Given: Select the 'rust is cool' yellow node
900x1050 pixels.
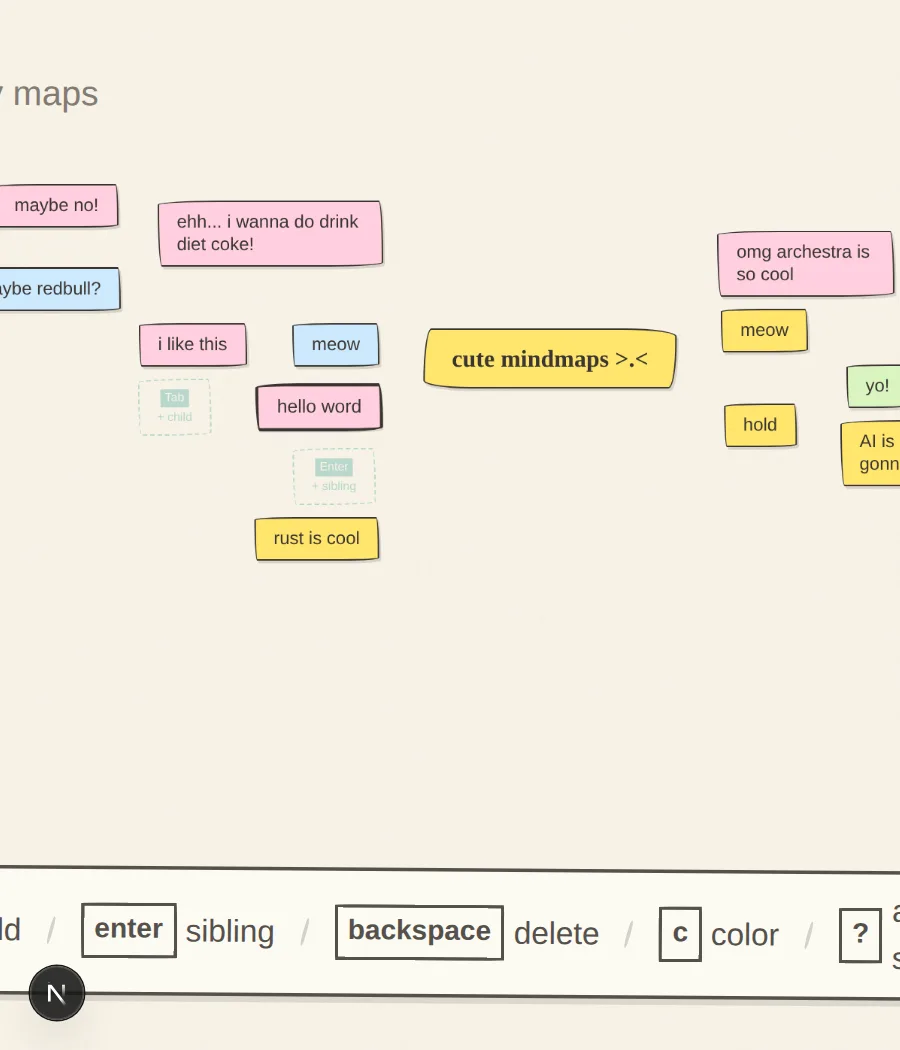Looking at the screenshot, I should pyautogui.click(x=317, y=538).
